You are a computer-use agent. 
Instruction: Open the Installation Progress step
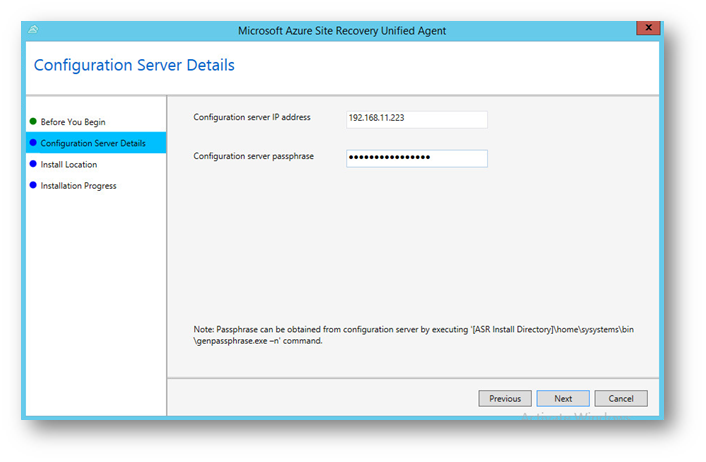[x=78, y=185]
